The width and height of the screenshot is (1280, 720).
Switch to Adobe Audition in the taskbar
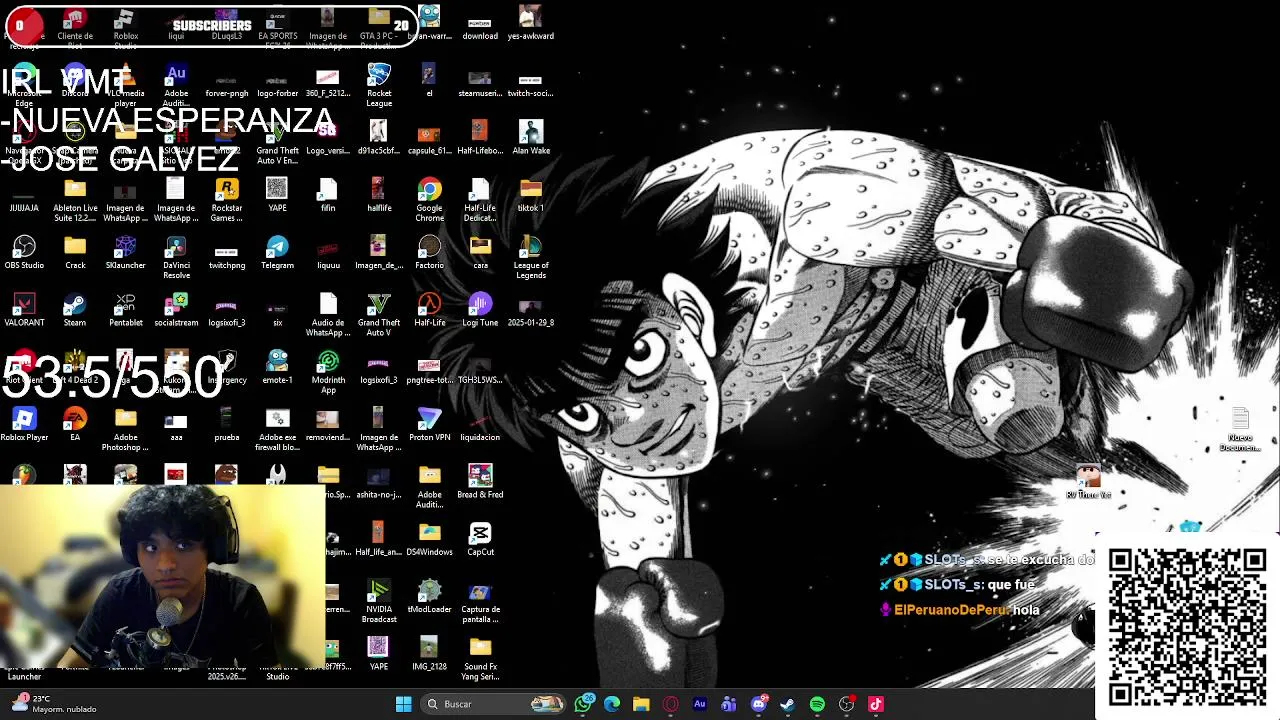coord(700,704)
